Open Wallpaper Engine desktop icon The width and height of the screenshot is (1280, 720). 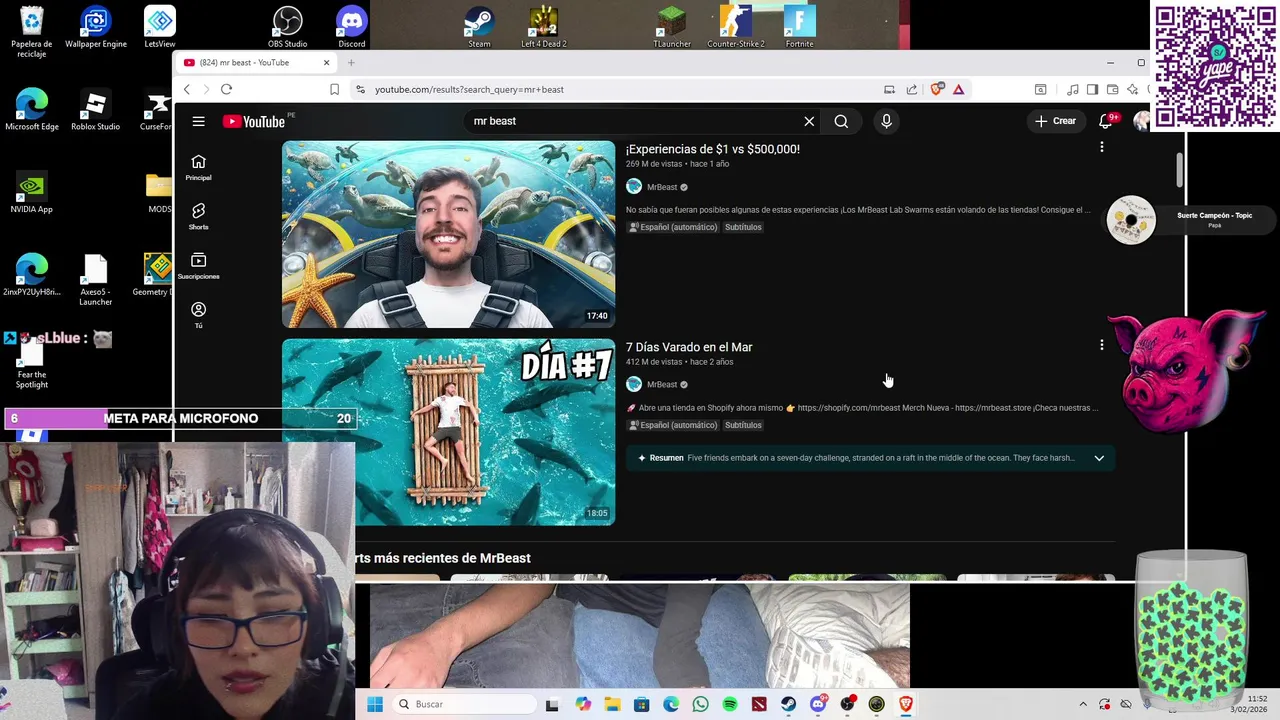click(96, 26)
